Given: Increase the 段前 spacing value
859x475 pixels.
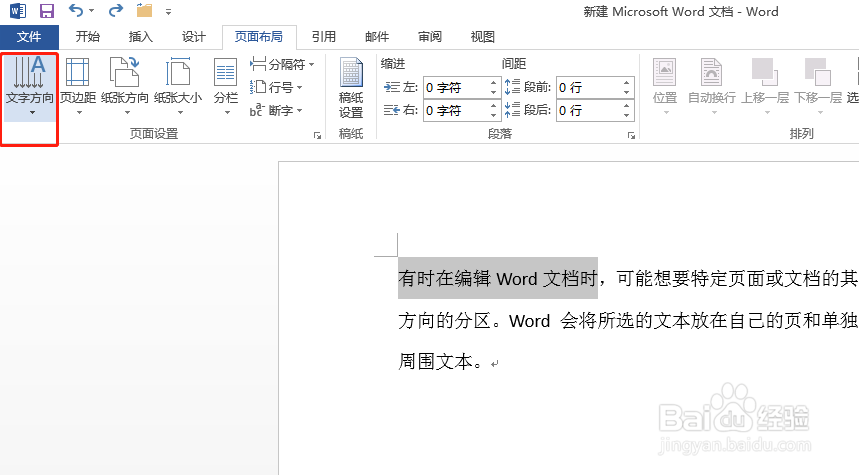Looking at the screenshot, I should 627,83.
